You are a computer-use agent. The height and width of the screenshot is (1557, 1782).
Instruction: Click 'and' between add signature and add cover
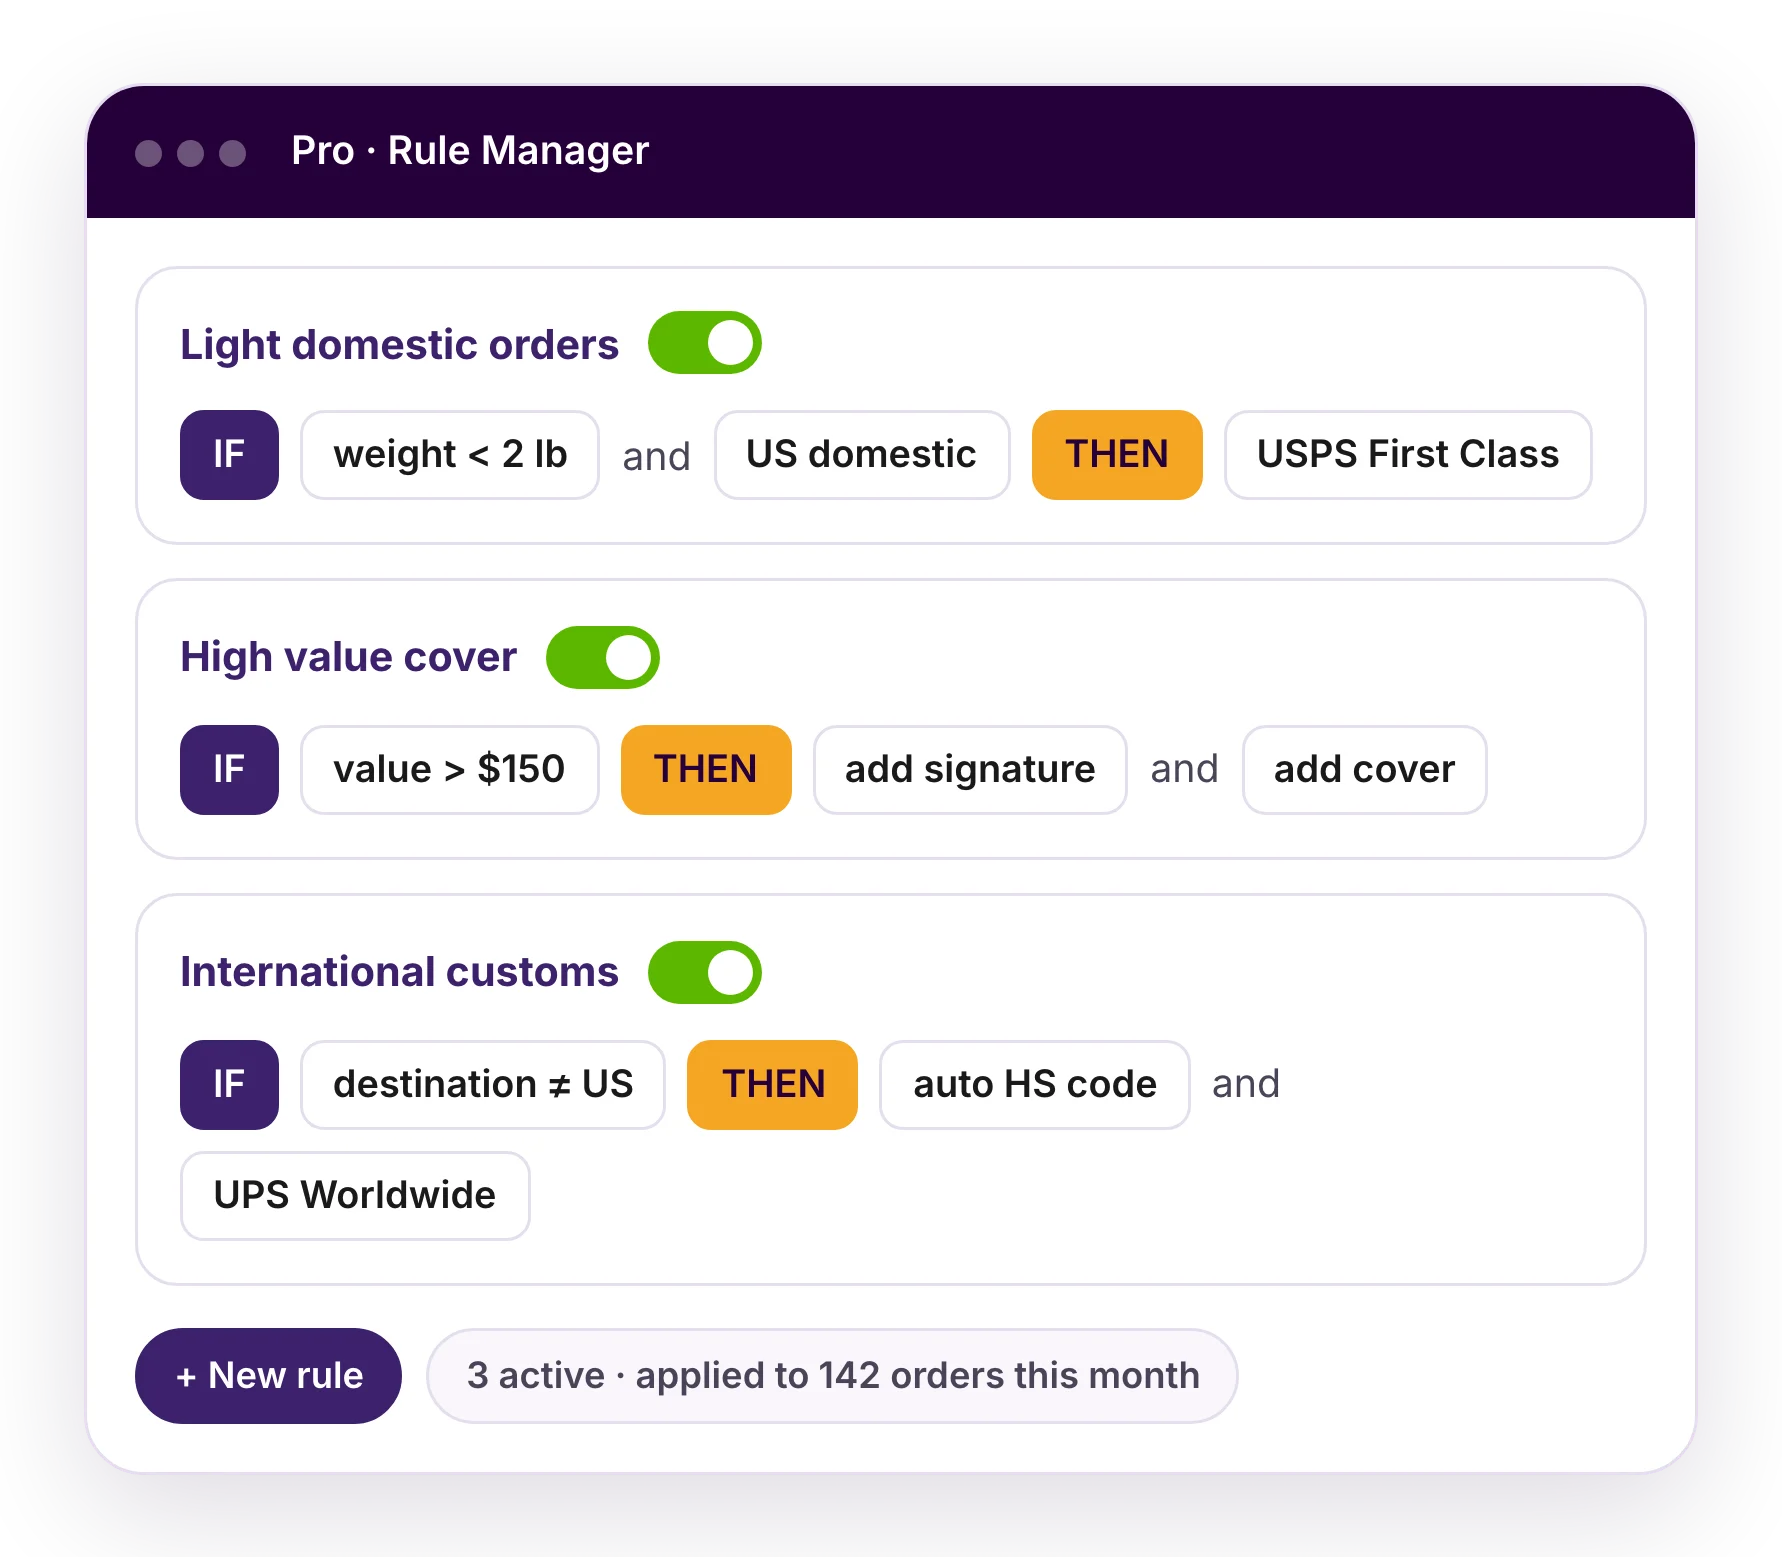[1184, 770]
